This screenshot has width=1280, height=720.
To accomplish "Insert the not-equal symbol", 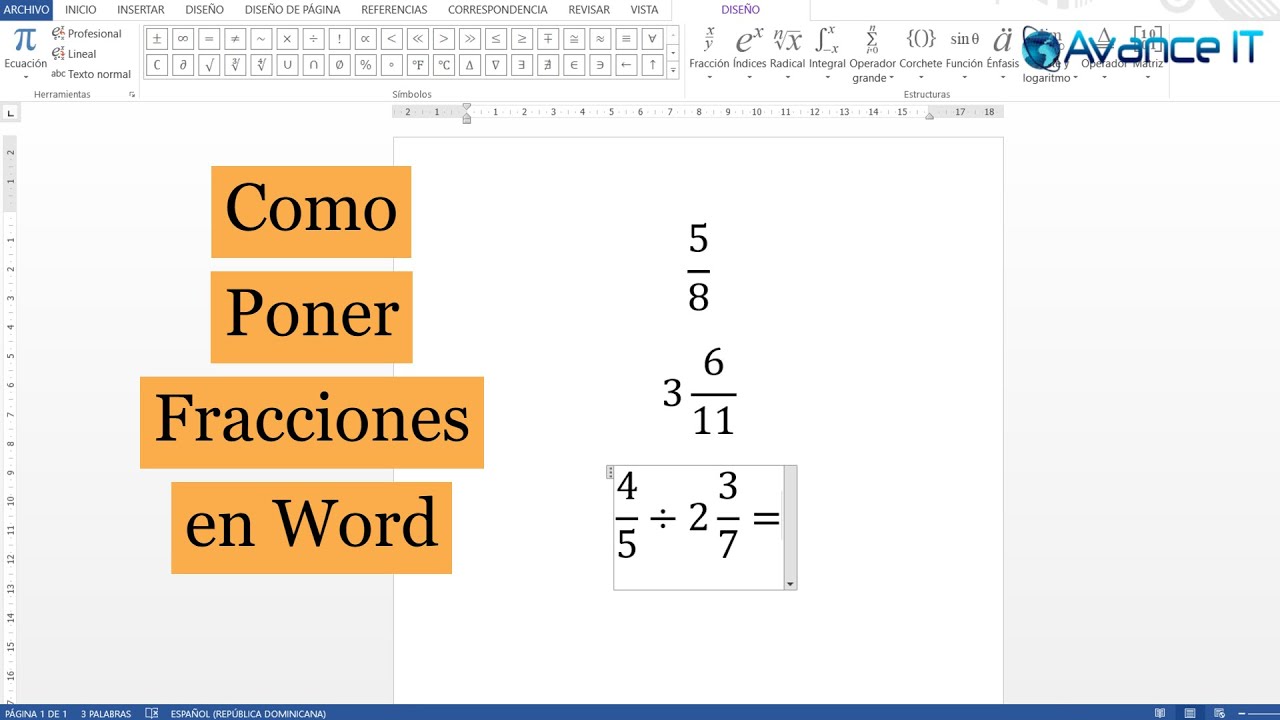I will (235, 39).
